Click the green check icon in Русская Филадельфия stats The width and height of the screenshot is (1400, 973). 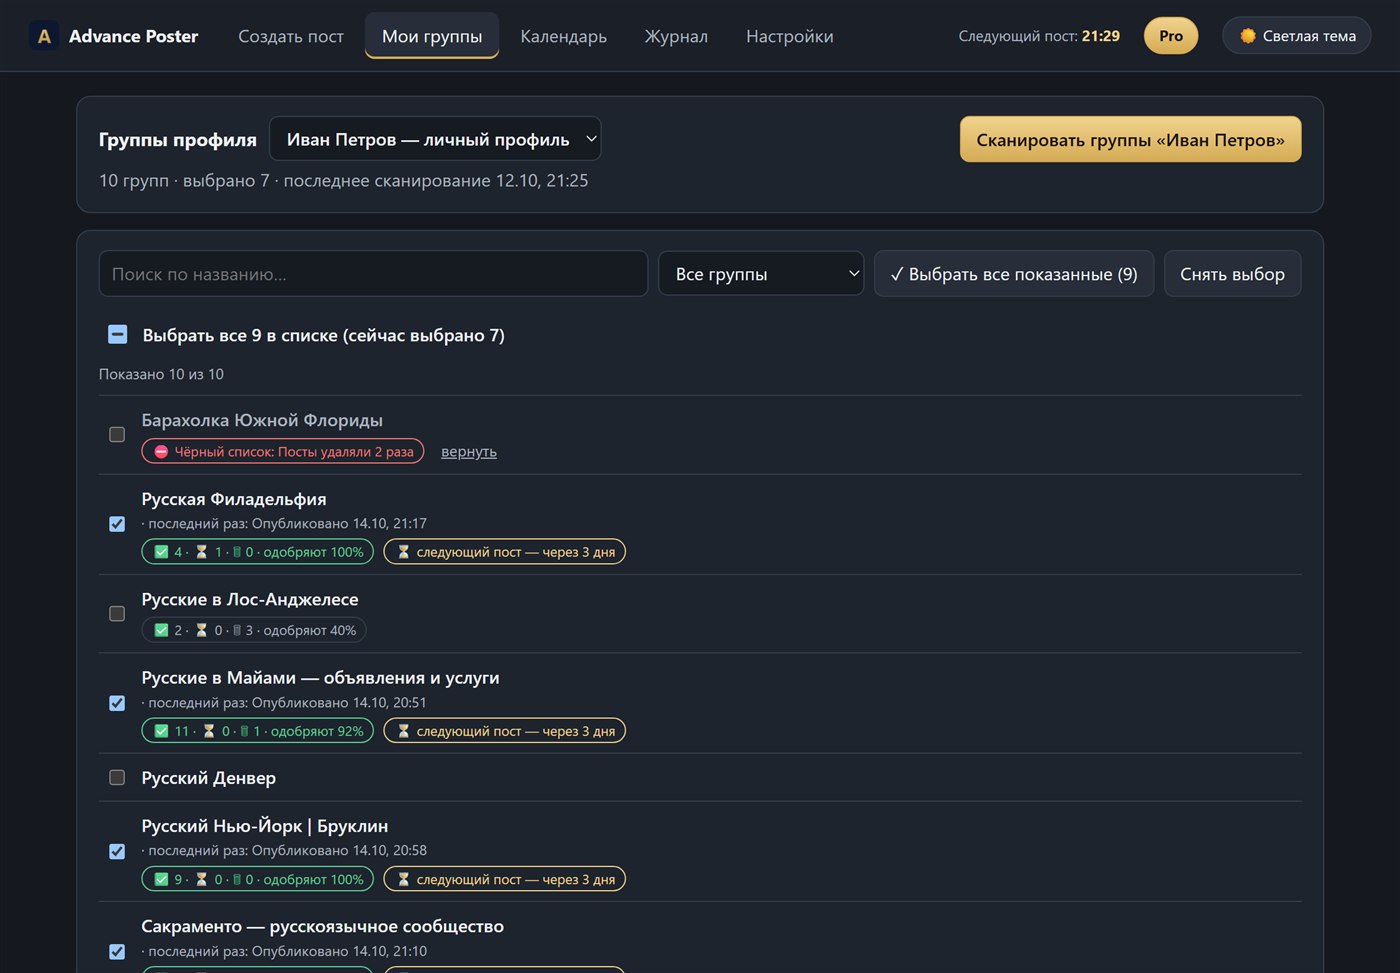pyautogui.click(x=161, y=552)
